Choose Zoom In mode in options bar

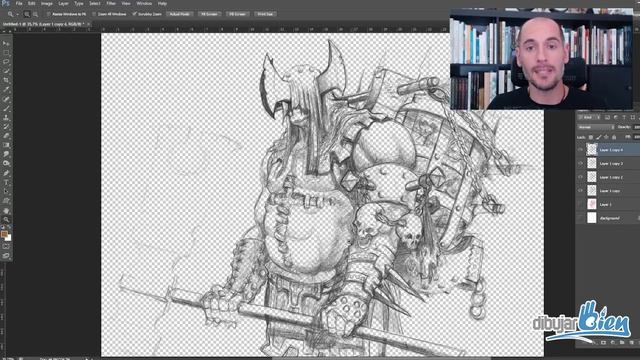click(x=27, y=14)
